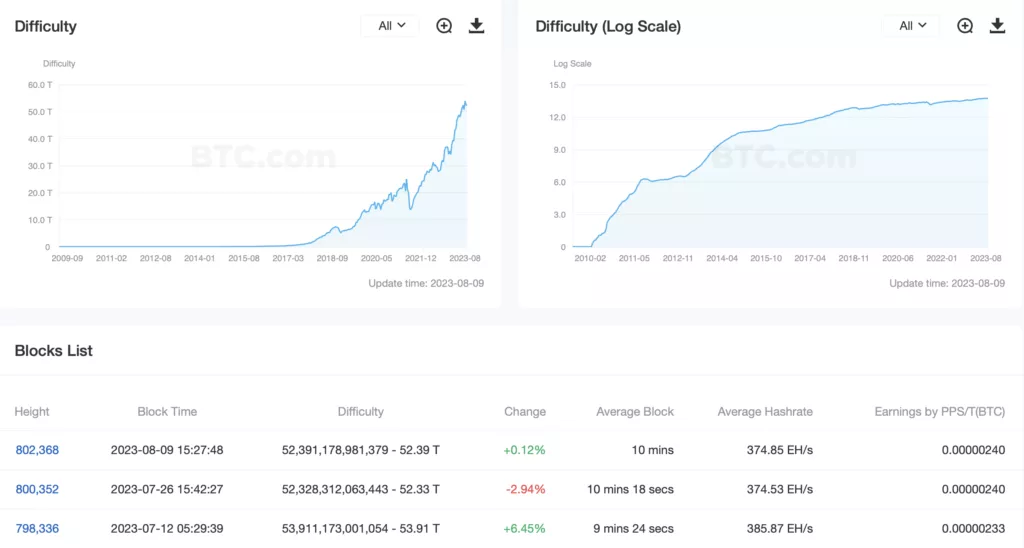Screen dimensions: 1024x548
Task: Click the +6.45% change value
Action: click(x=524, y=528)
